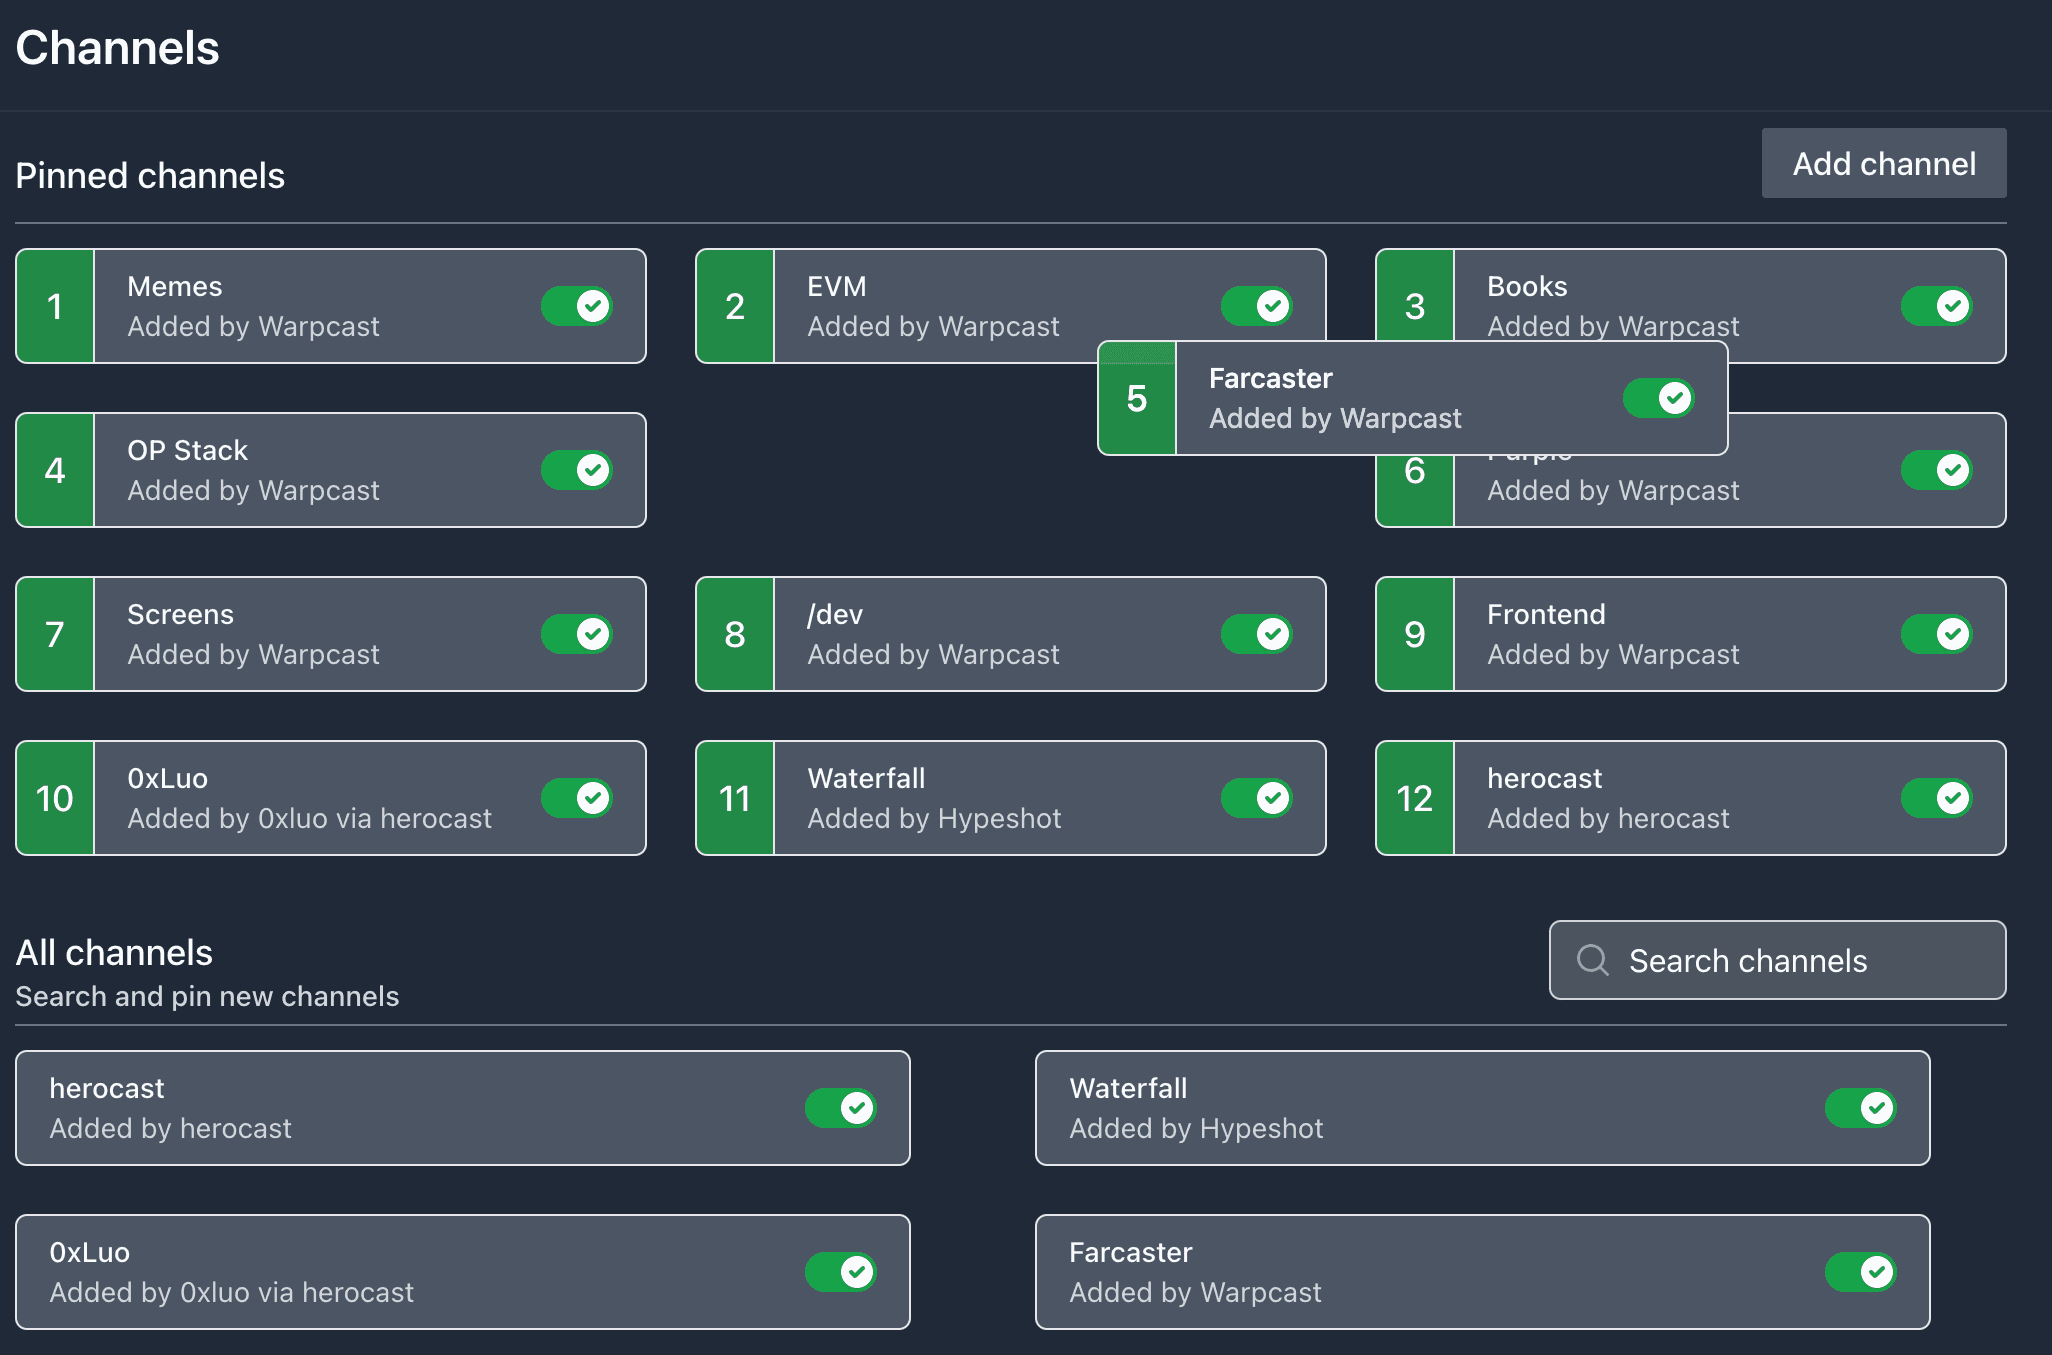Toggle the pinned herocast channel number 12
The image size is (2052, 1355).
coord(1937,798)
